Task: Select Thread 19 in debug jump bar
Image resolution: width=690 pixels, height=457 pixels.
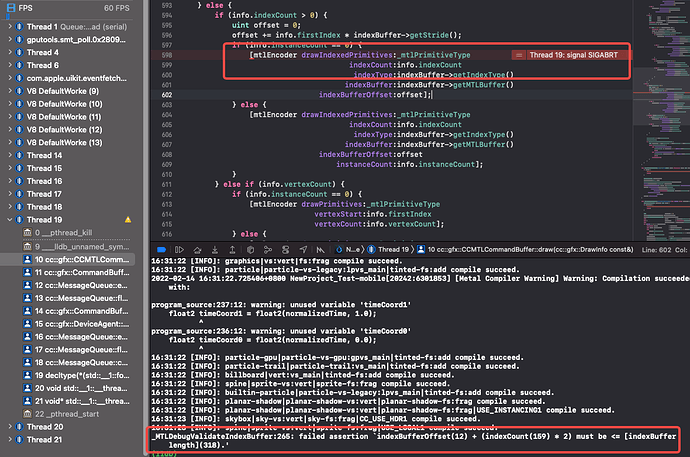Action: coord(389,250)
